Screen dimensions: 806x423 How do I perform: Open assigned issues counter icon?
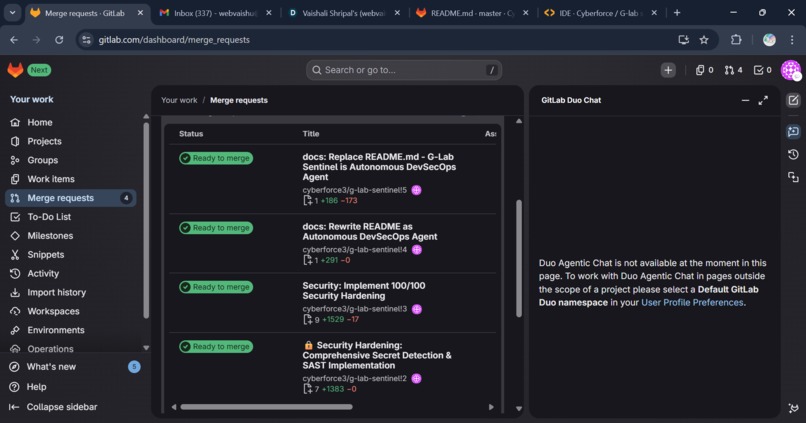pyautogui.click(x=704, y=70)
